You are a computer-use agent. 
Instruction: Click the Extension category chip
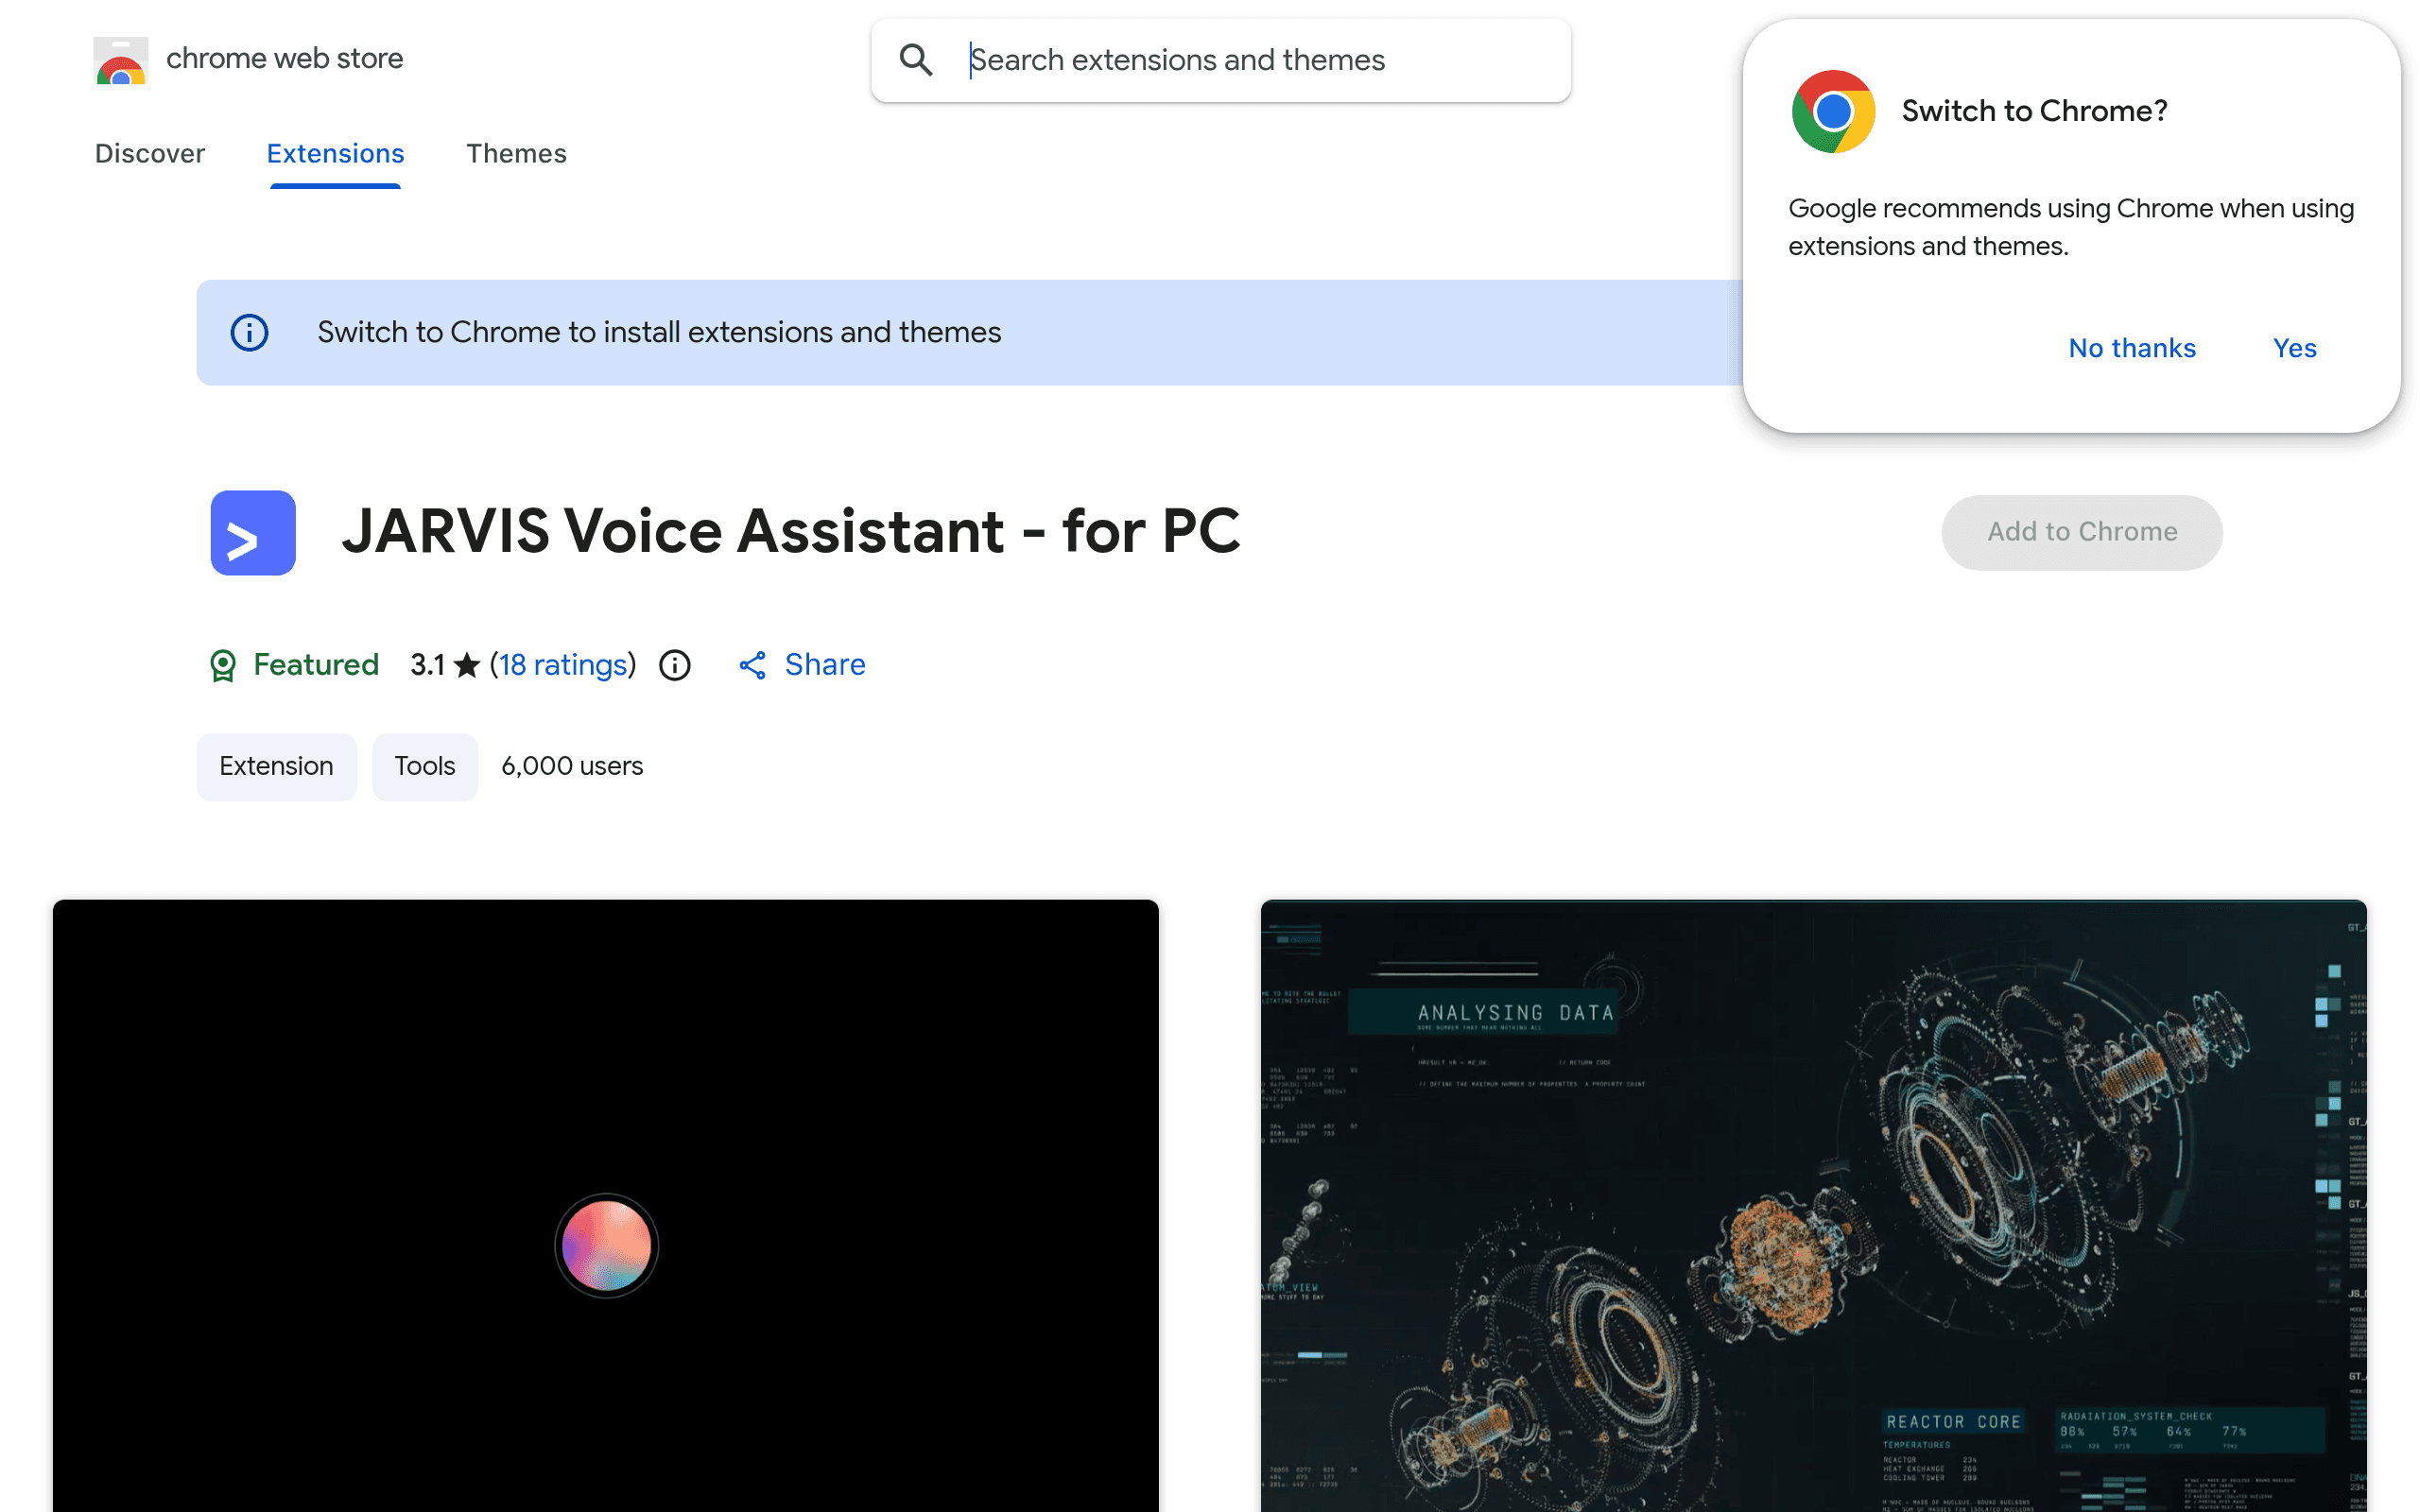(276, 766)
